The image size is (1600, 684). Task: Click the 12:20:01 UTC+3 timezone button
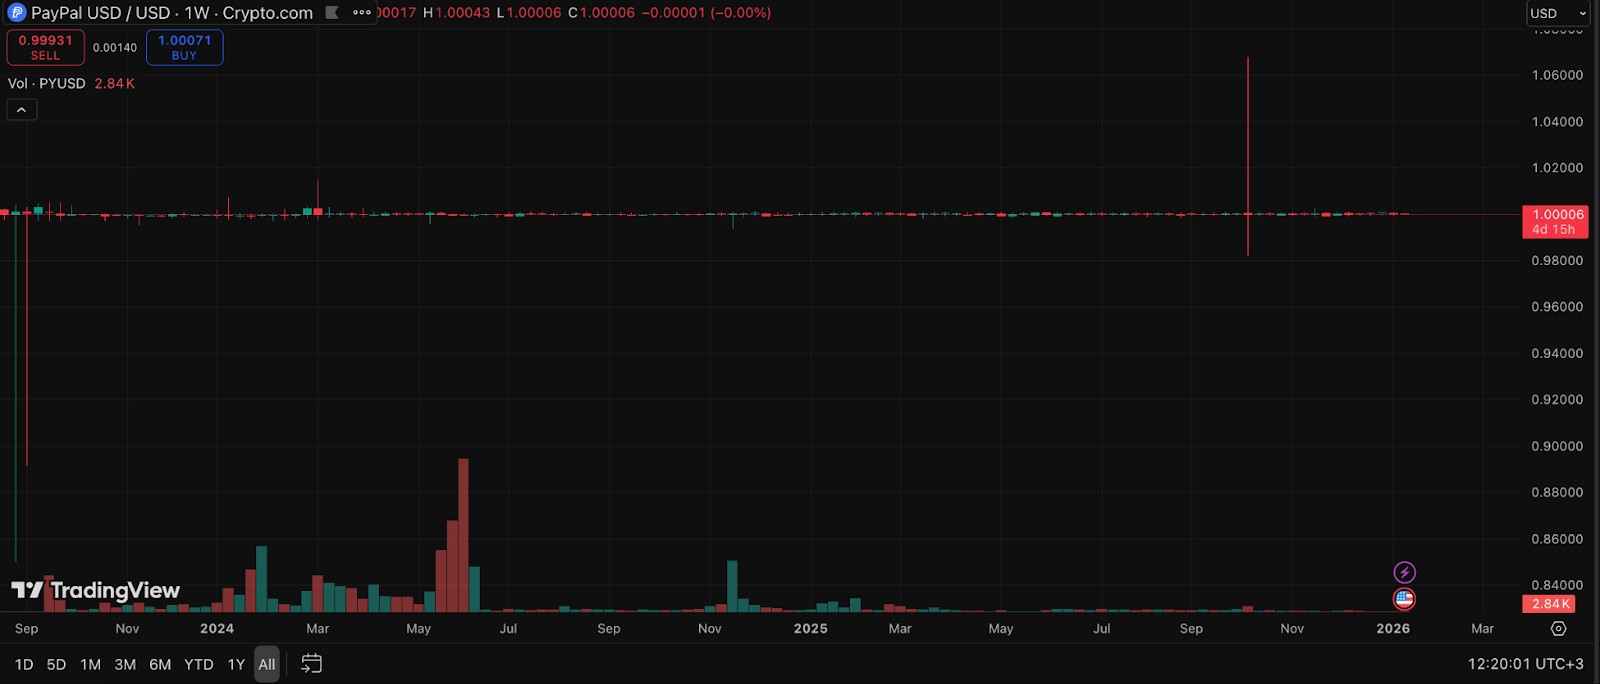pyautogui.click(x=1525, y=664)
